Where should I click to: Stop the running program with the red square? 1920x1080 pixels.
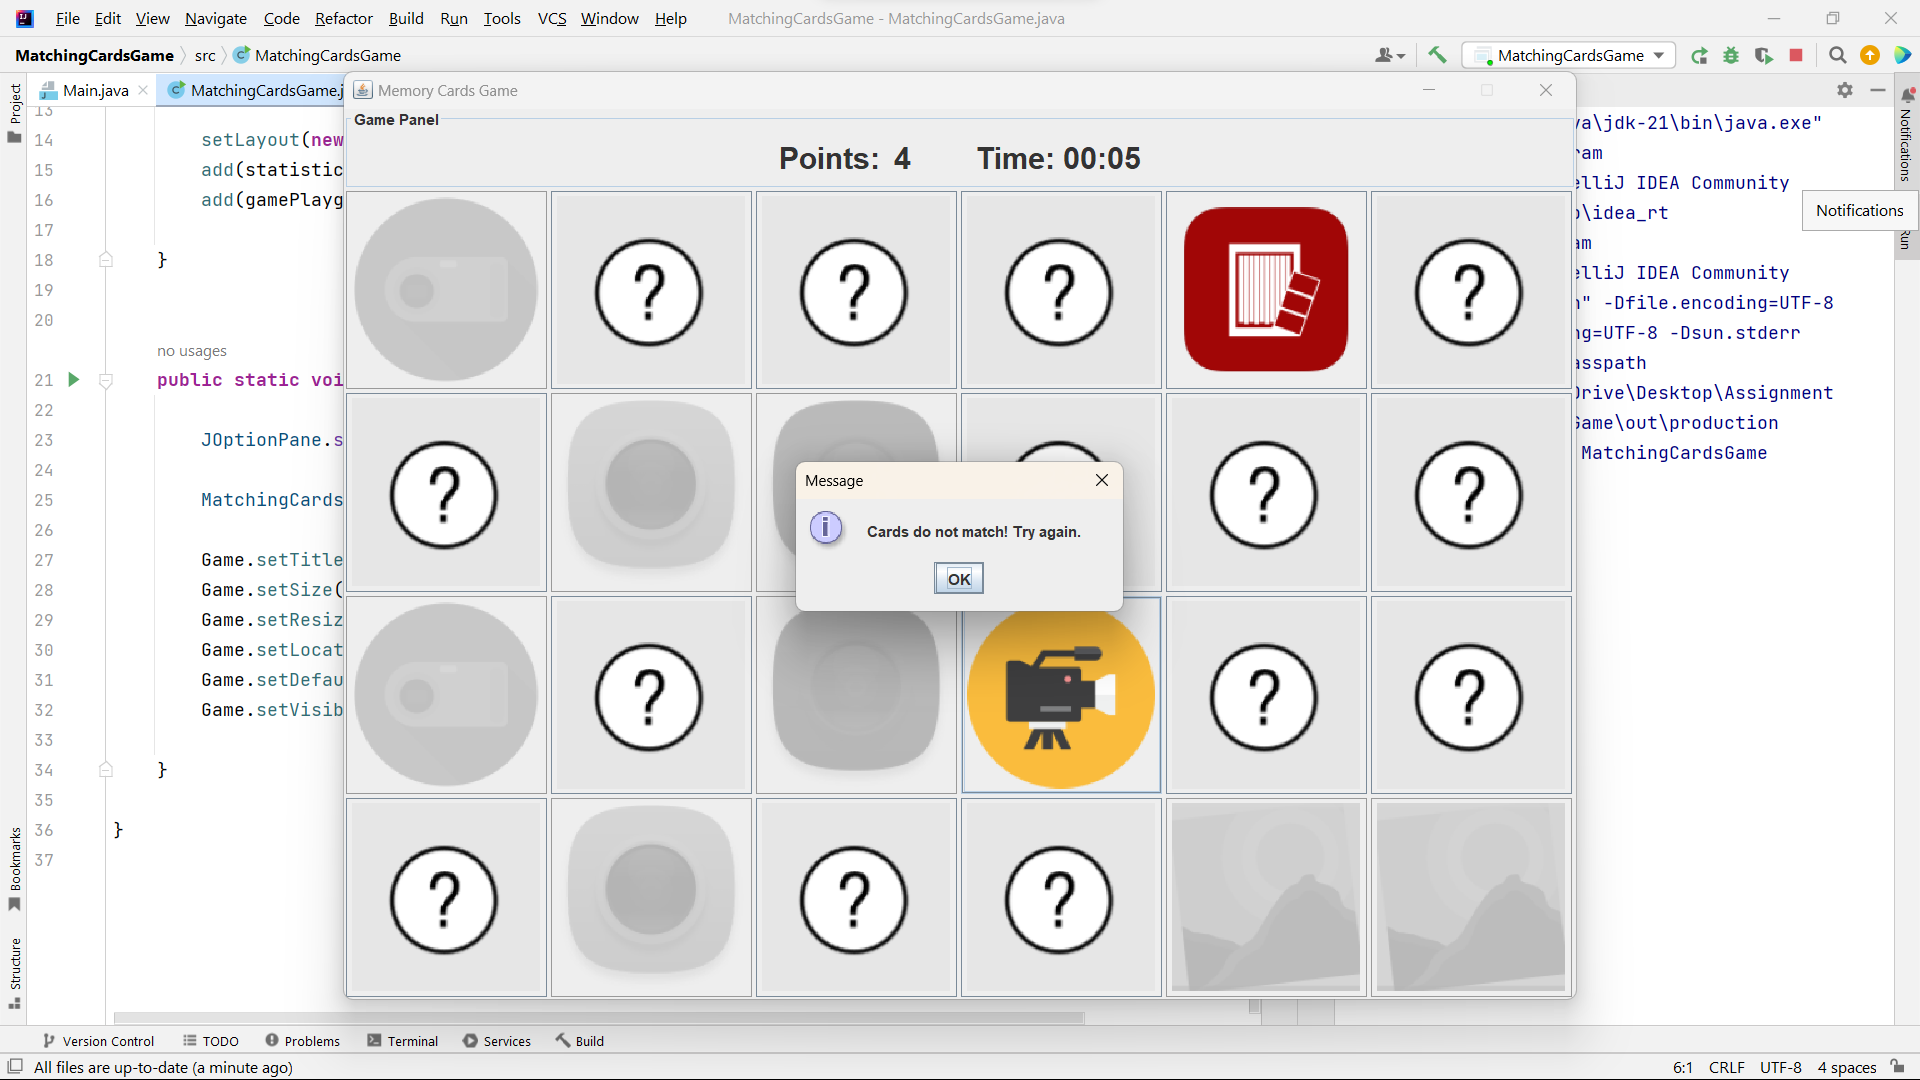tap(1796, 55)
